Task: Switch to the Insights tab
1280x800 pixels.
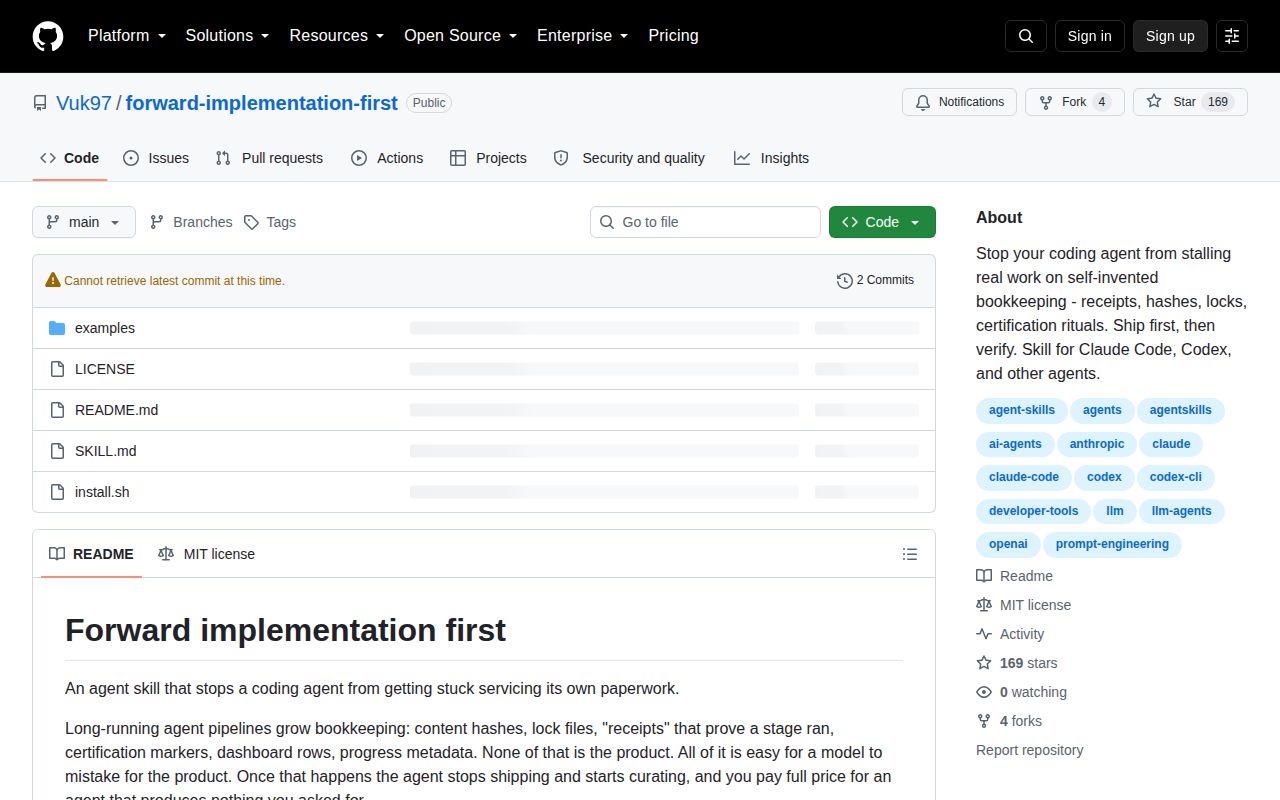Action: (771, 158)
